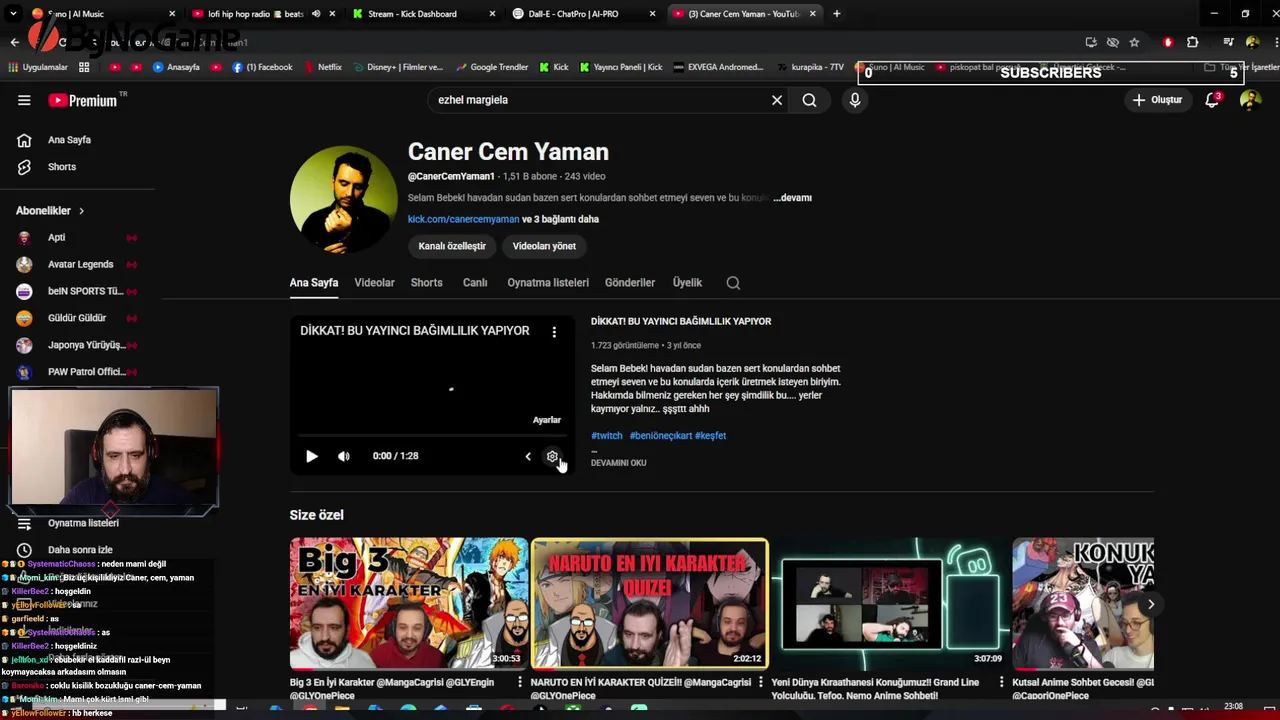The image size is (1280, 720).
Task: Click DEVAMINI OKU to read more
Action: 619,463
